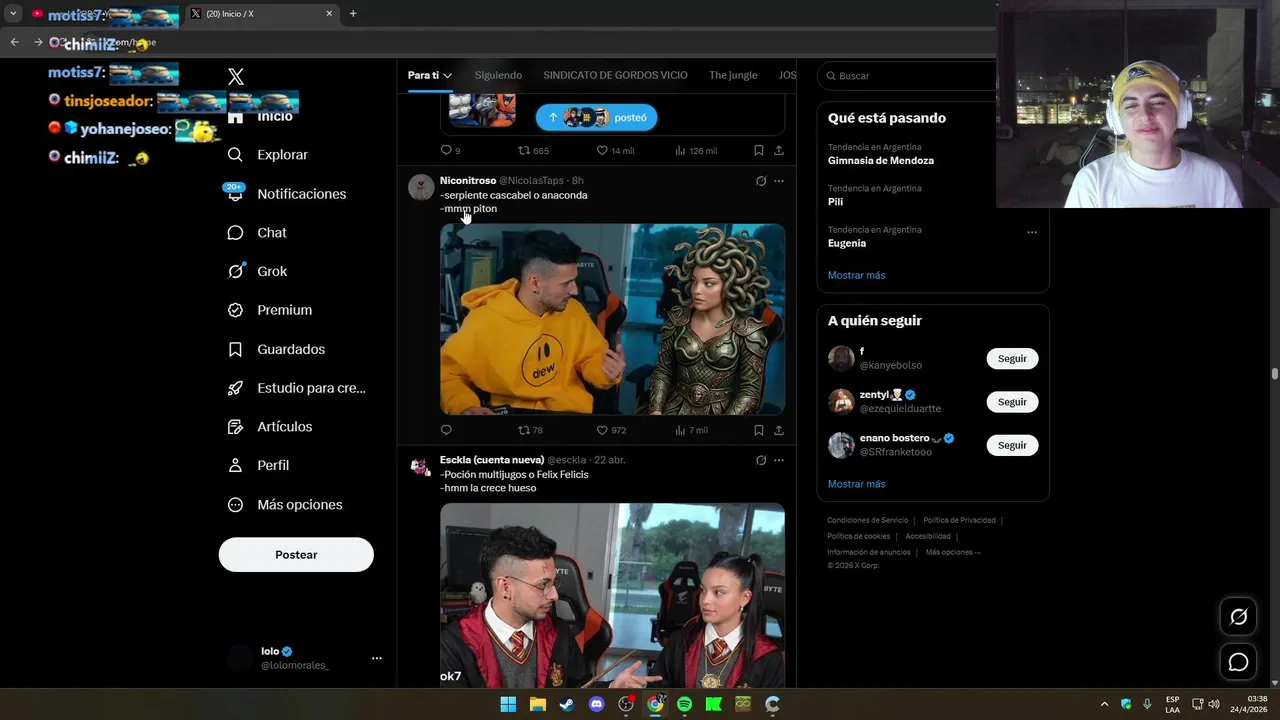Open more options on Esckla post

coord(779,460)
